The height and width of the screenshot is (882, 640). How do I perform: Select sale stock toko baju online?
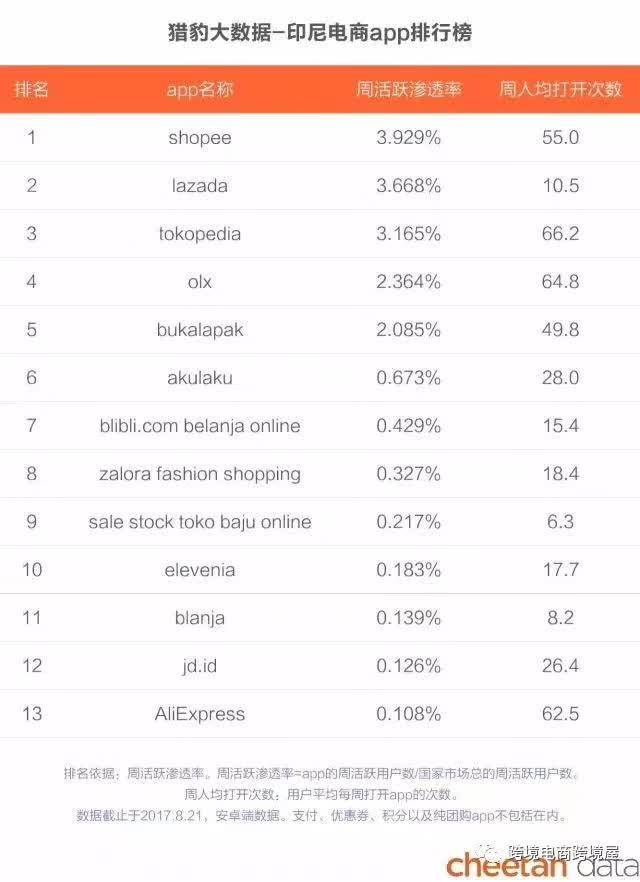[200, 522]
